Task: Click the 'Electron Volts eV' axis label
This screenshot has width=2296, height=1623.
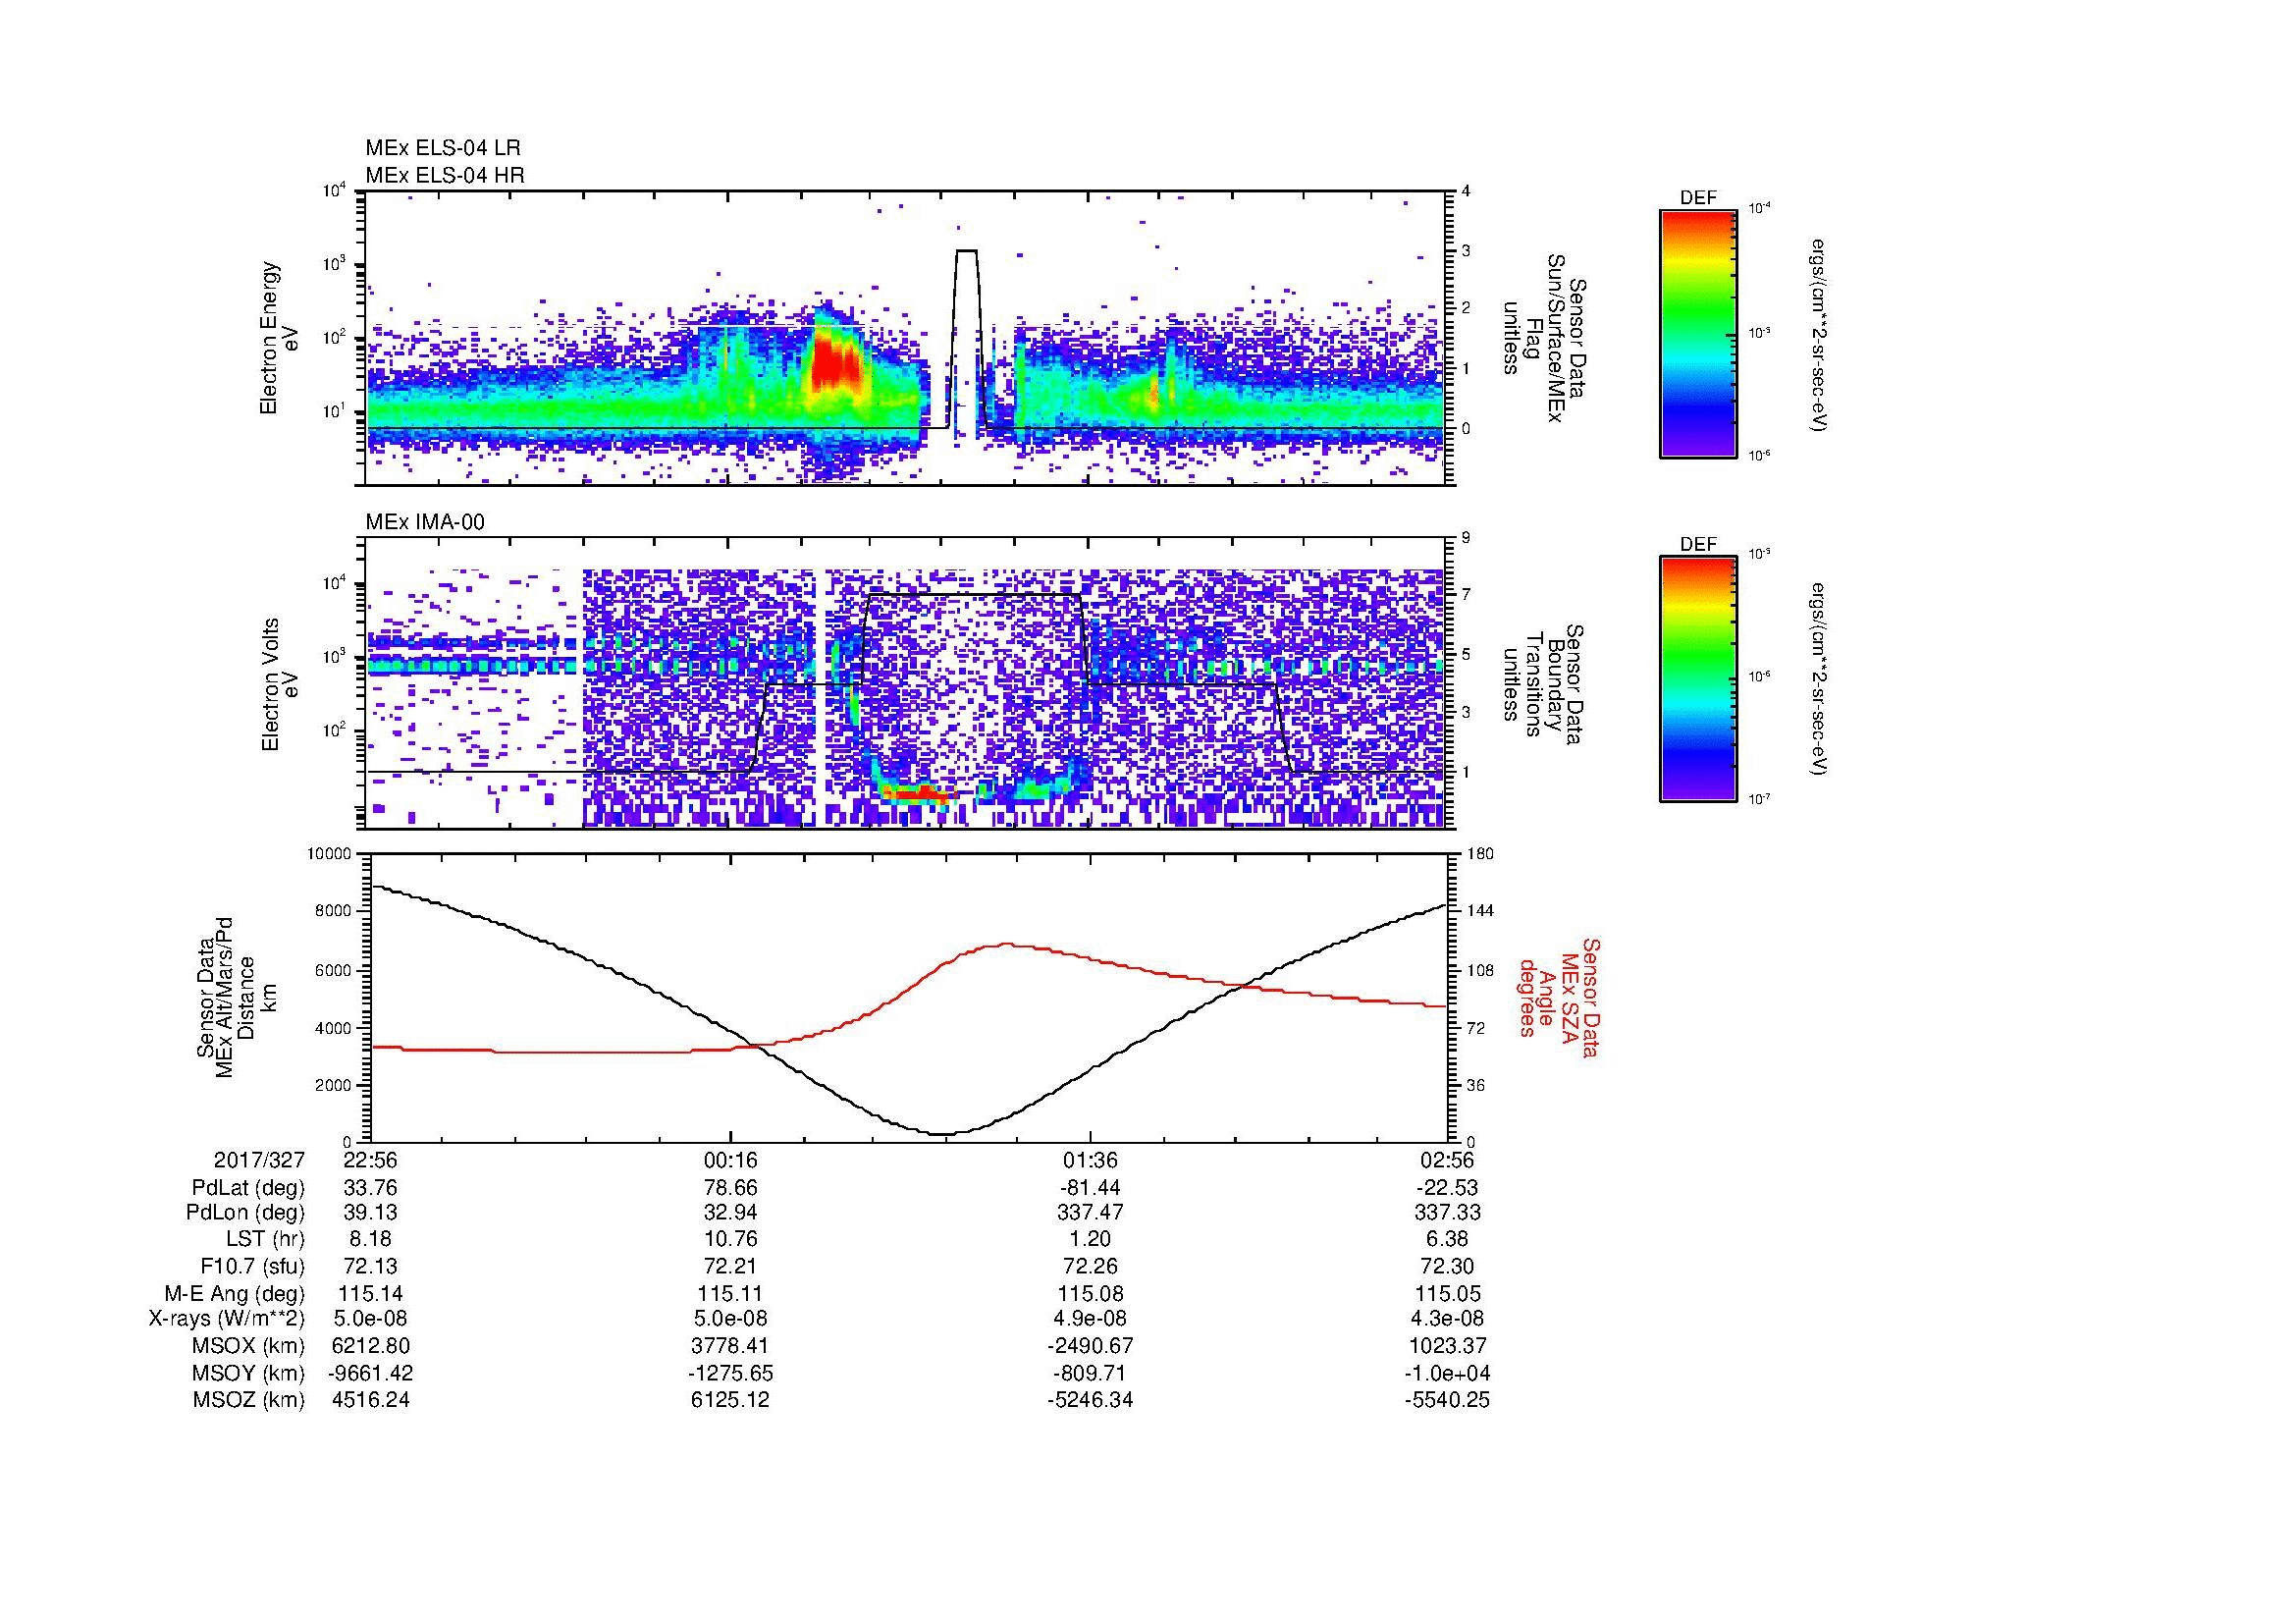Action: click(x=279, y=685)
